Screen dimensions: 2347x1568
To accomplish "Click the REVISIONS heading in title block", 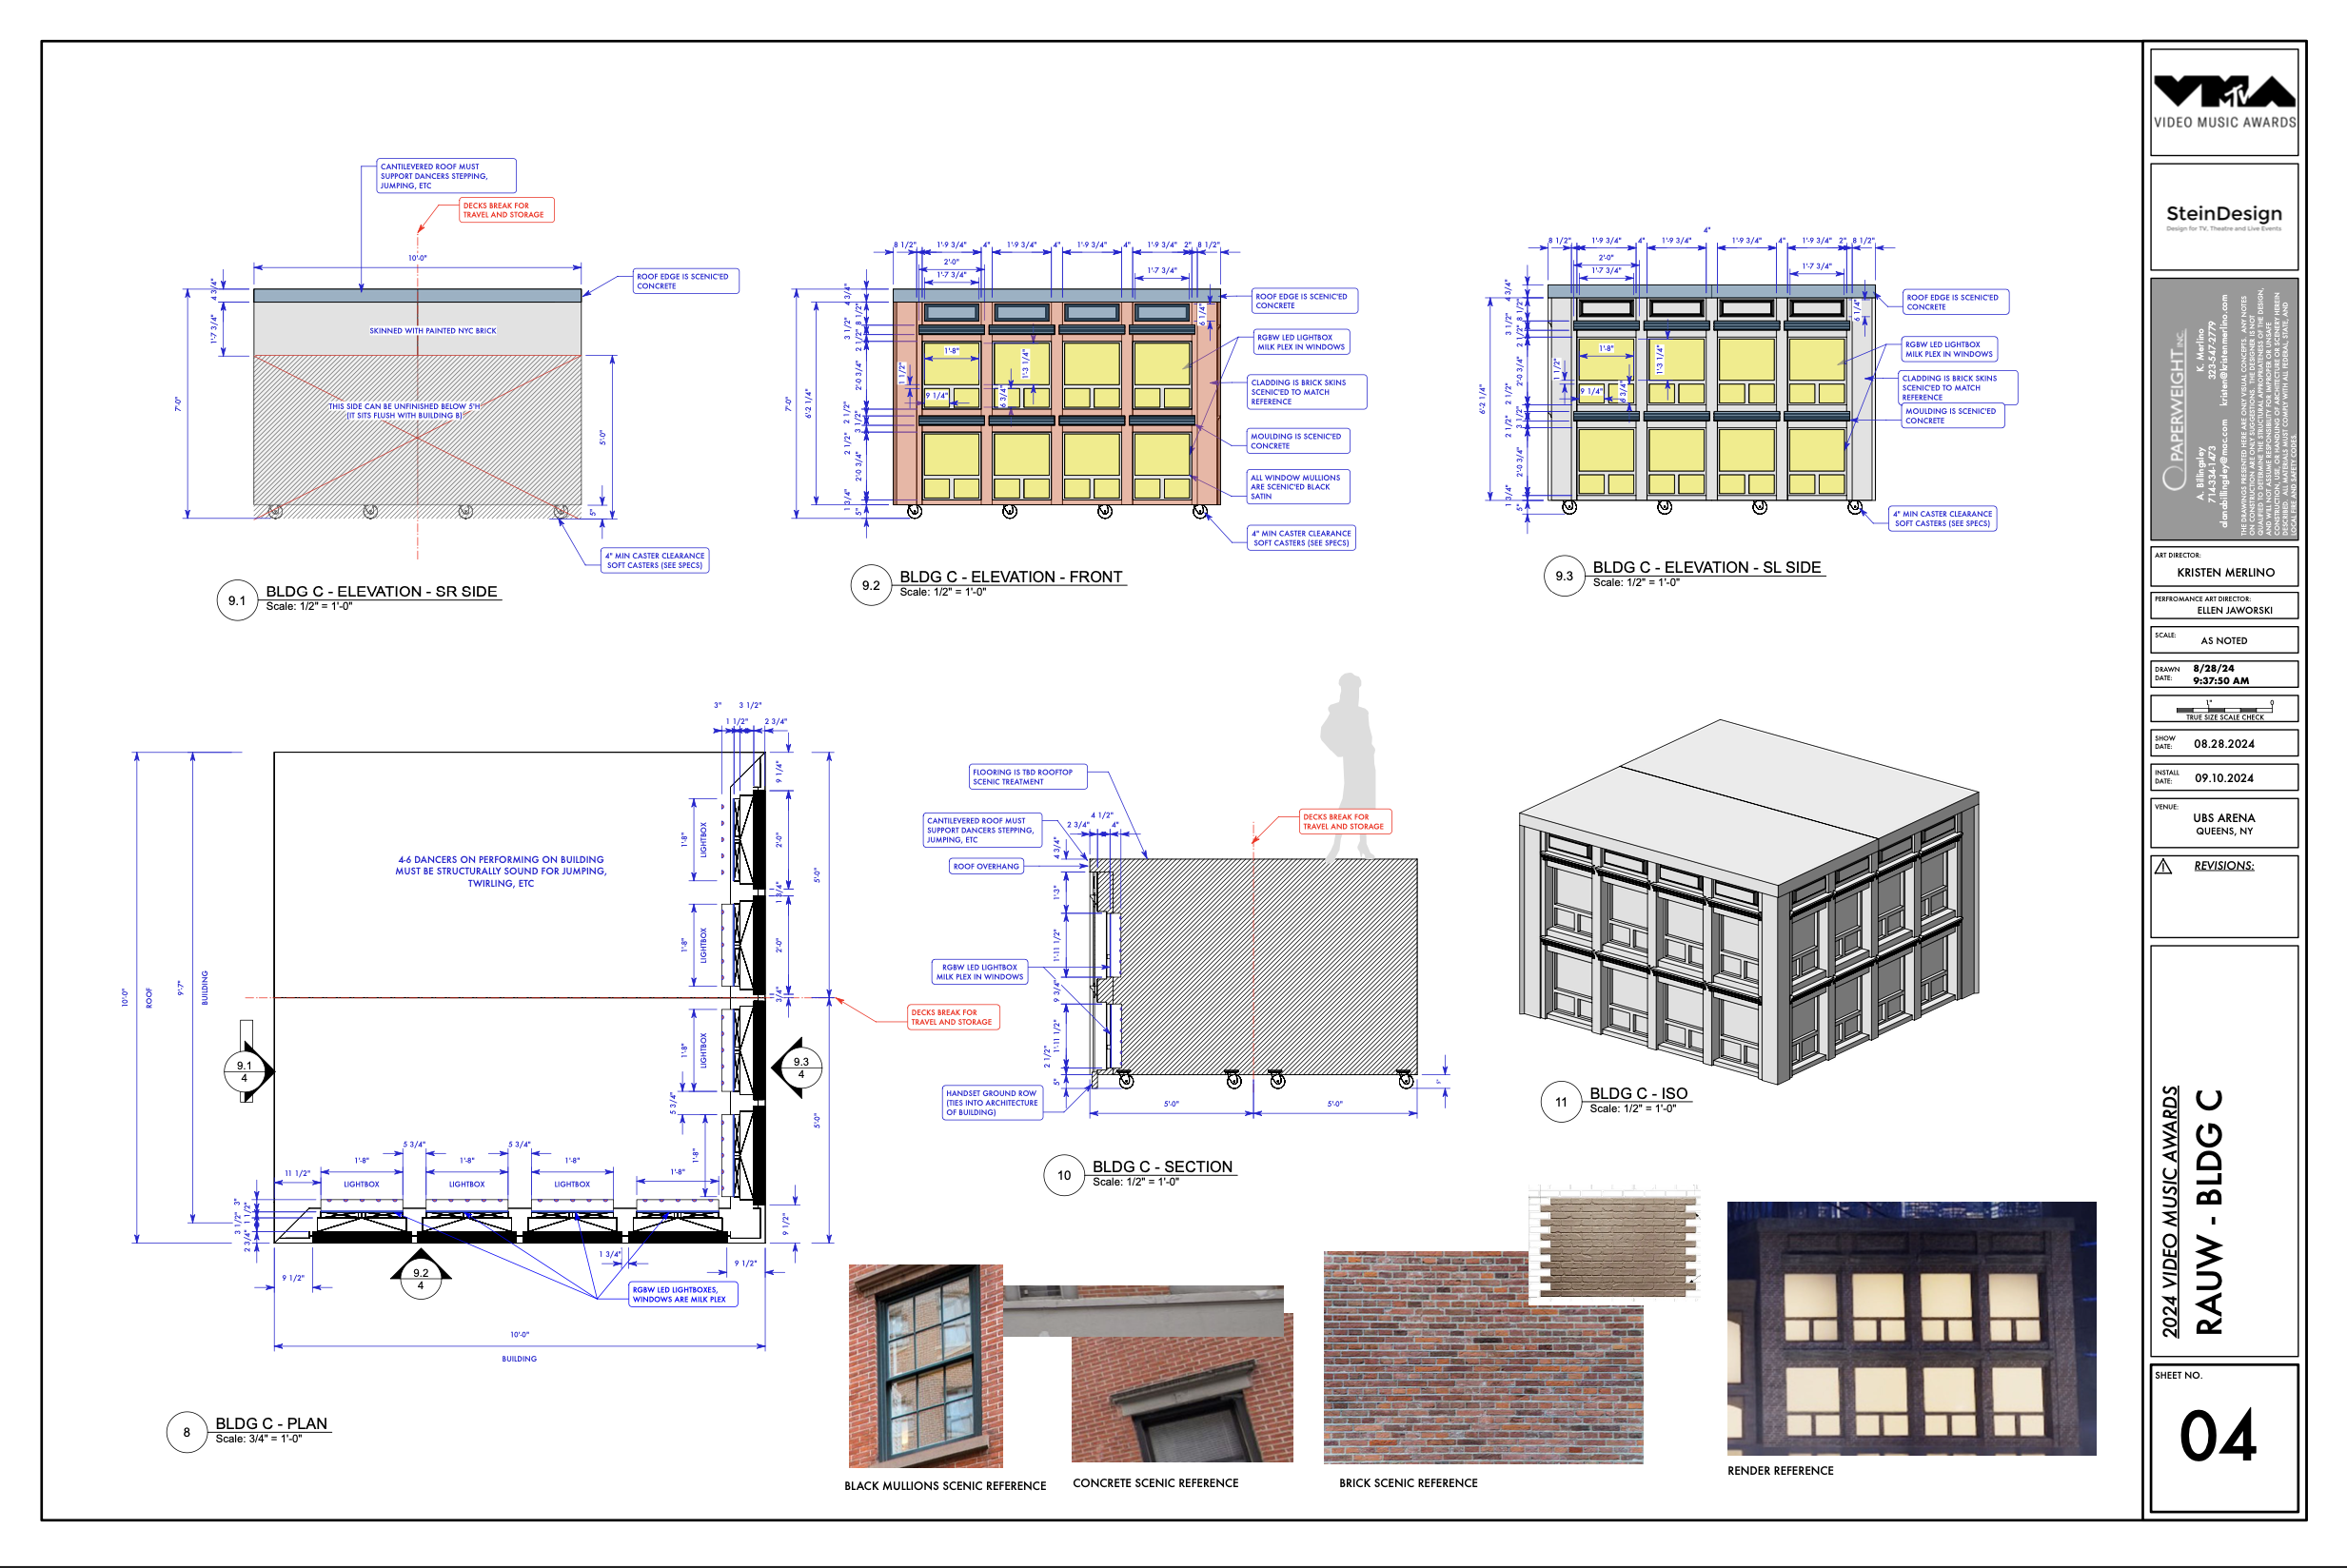I will point(2223,866).
